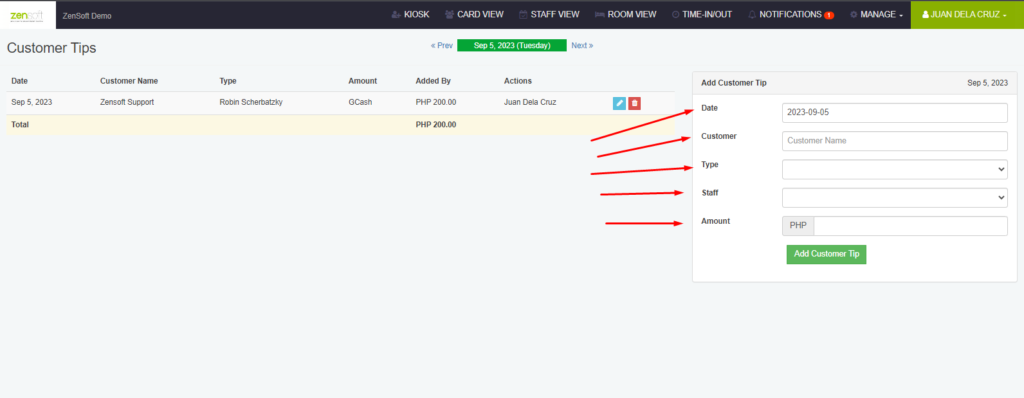This screenshot has height=398, width=1024.
Task: Click the Time-In/Out clock icon
Action: 676,14
